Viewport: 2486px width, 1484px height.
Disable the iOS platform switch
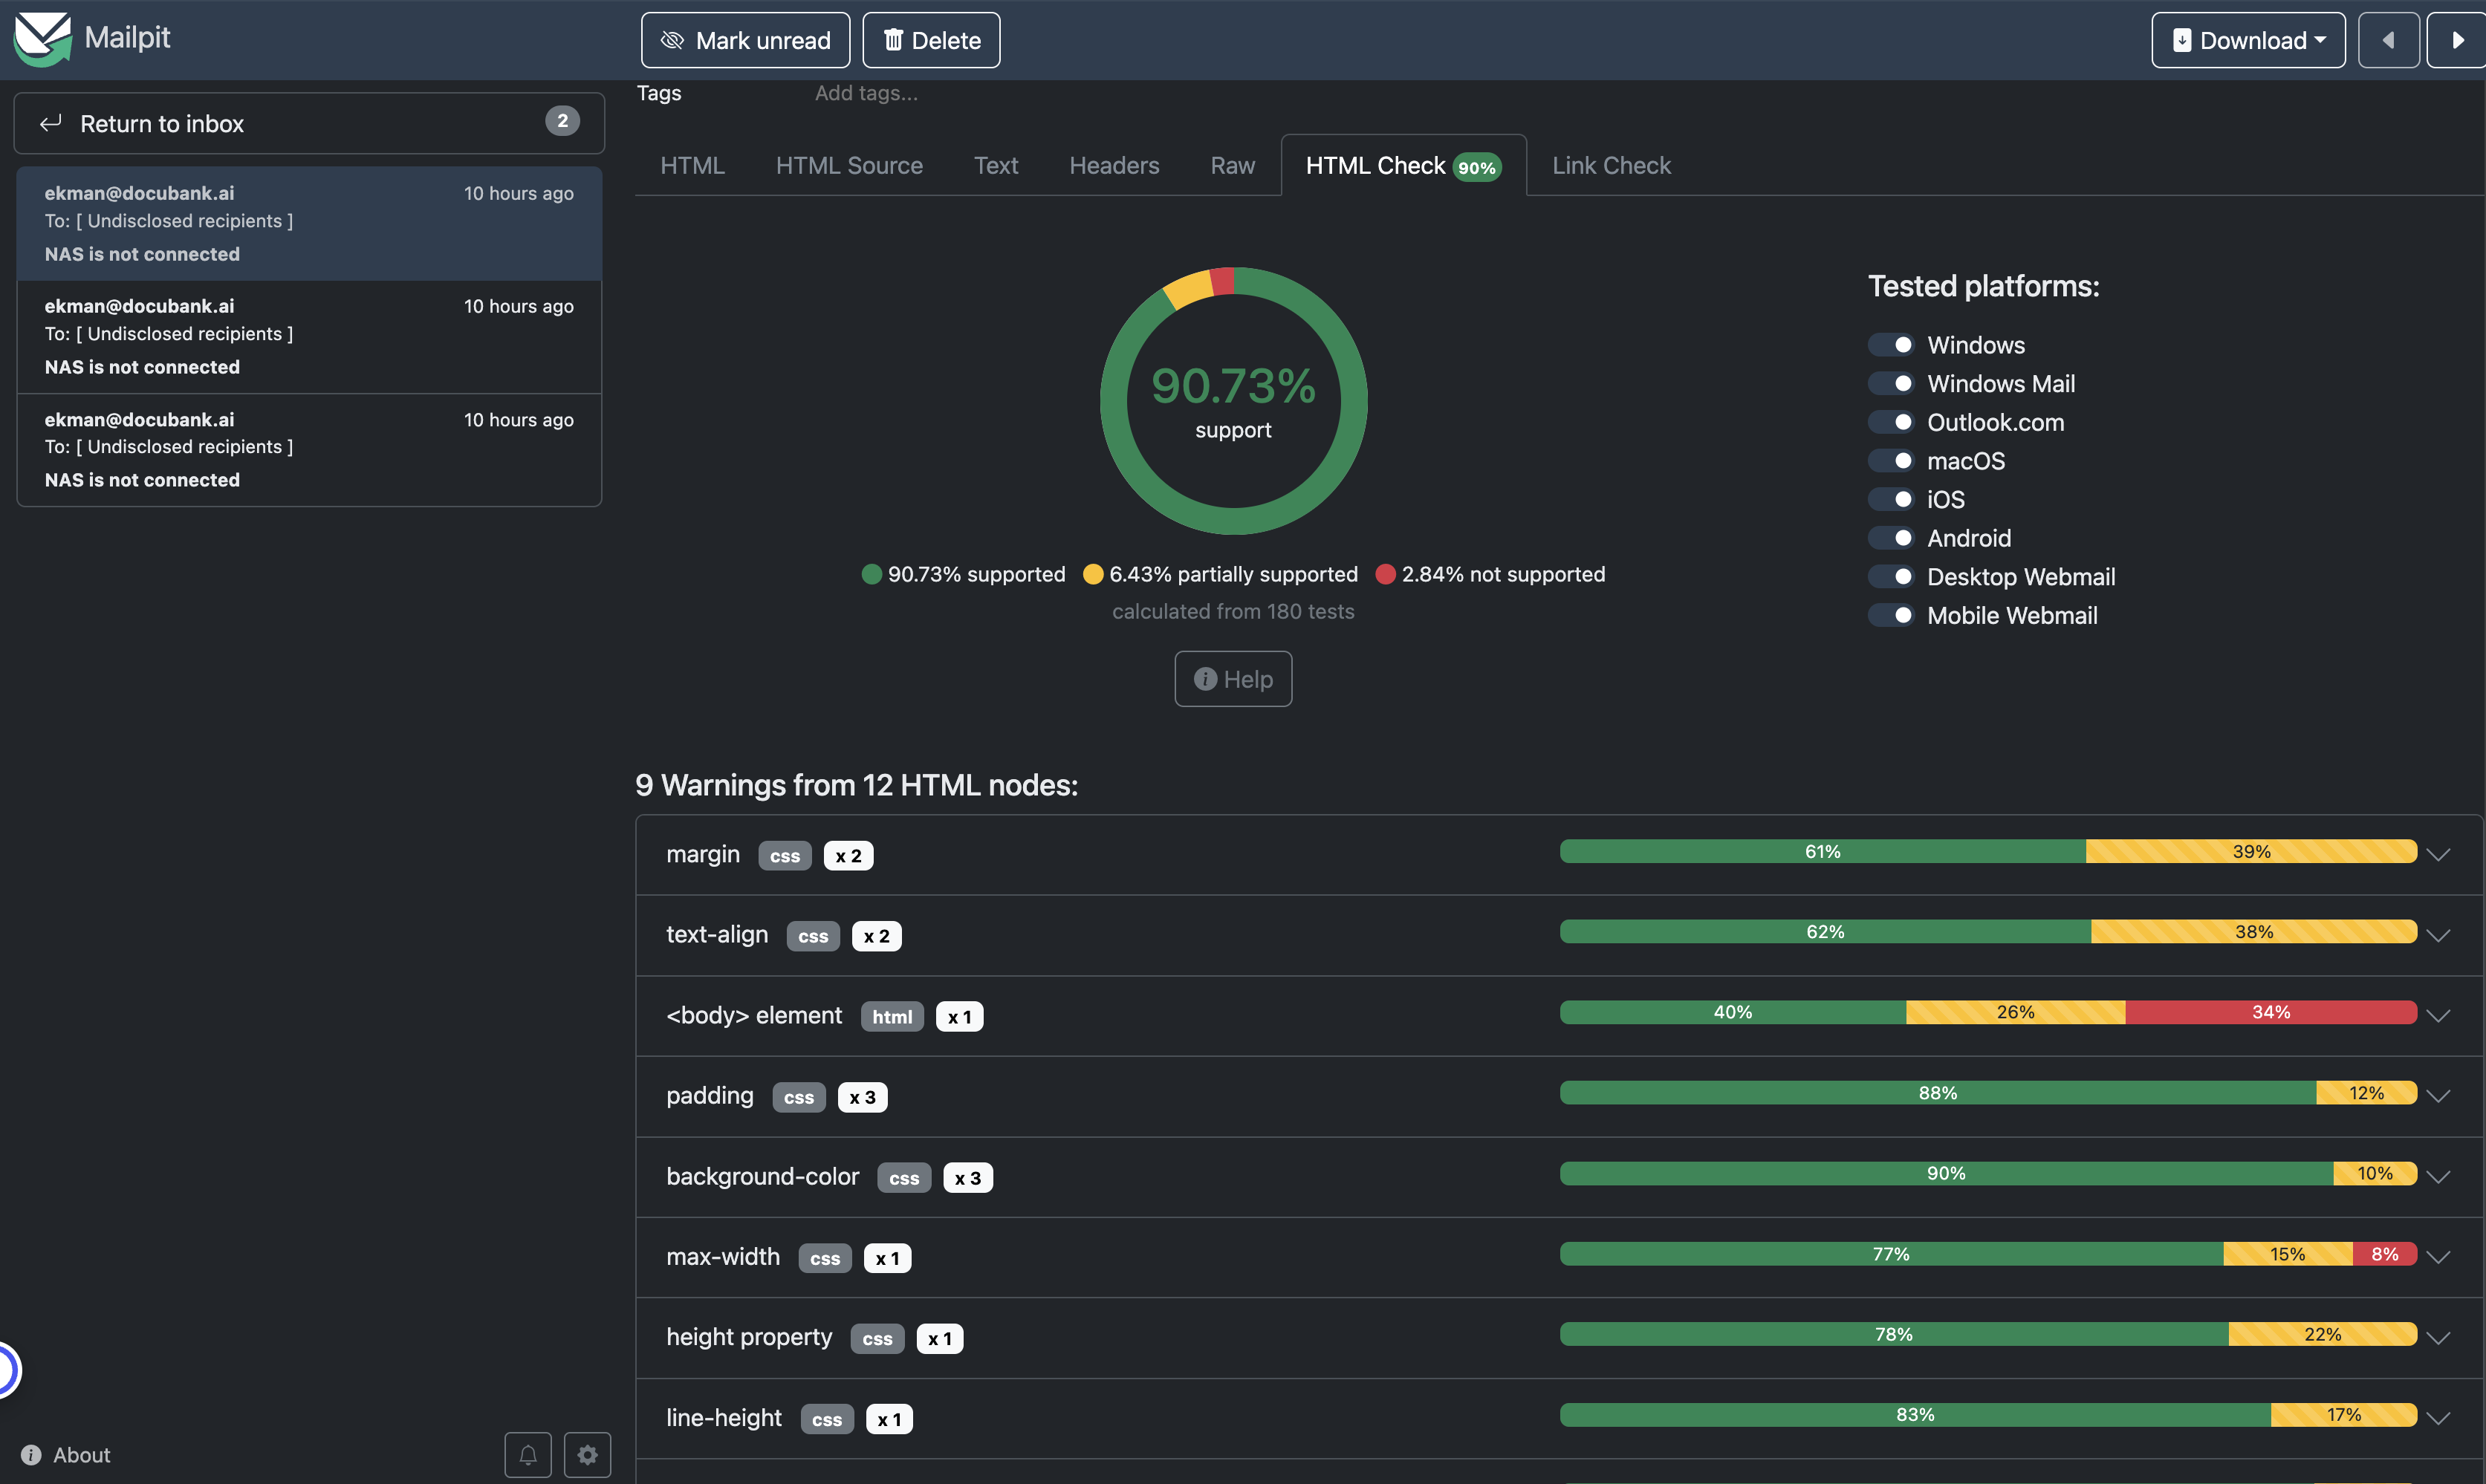[x=1891, y=499]
